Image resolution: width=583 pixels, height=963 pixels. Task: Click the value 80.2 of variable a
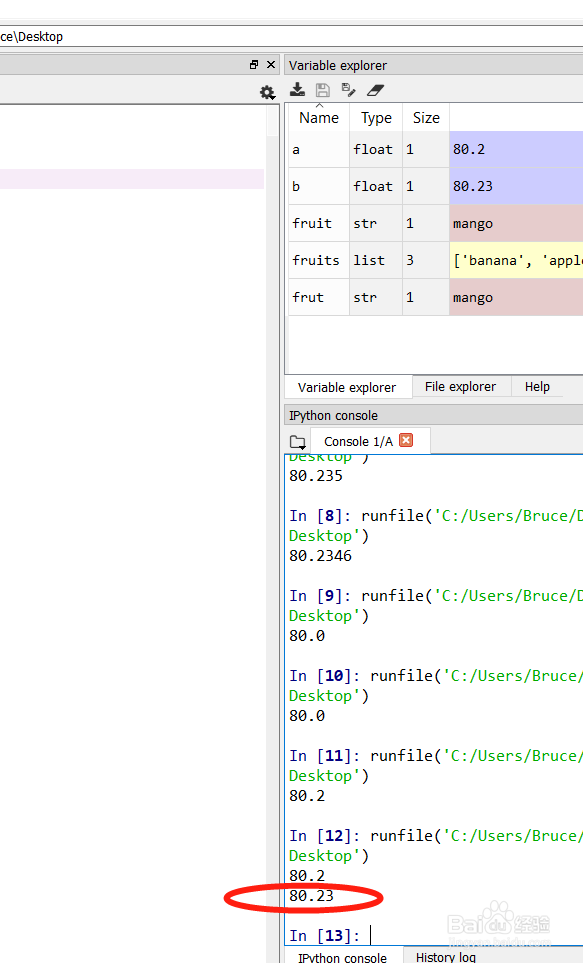point(516,149)
